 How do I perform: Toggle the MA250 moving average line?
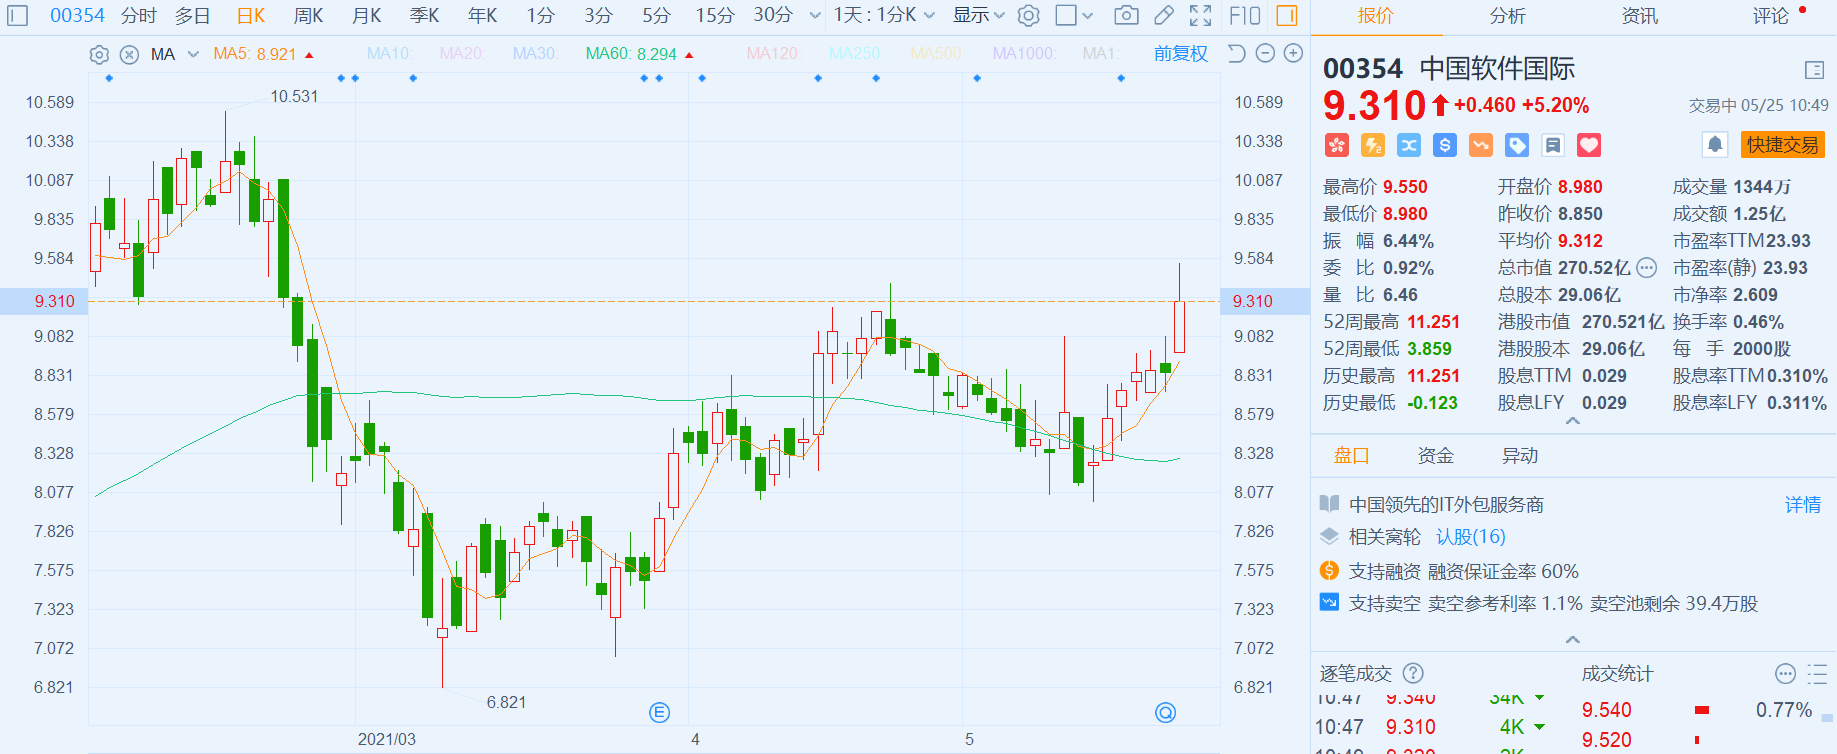point(855,54)
